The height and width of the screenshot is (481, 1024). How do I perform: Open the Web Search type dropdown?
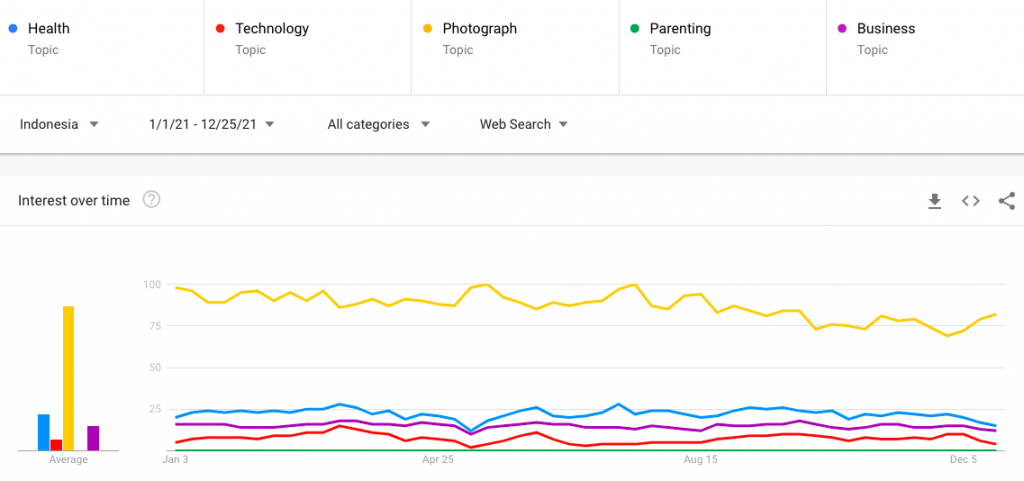(x=524, y=125)
